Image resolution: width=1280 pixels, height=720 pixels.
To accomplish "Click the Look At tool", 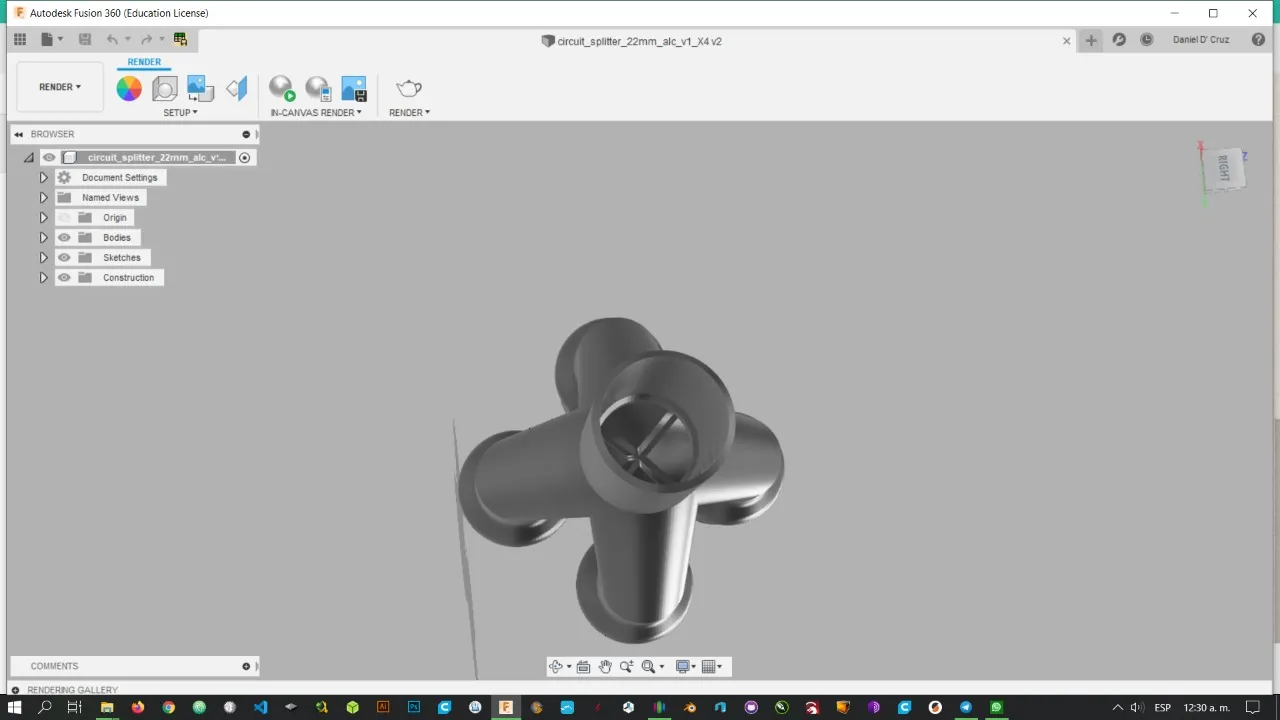I will pos(584,667).
